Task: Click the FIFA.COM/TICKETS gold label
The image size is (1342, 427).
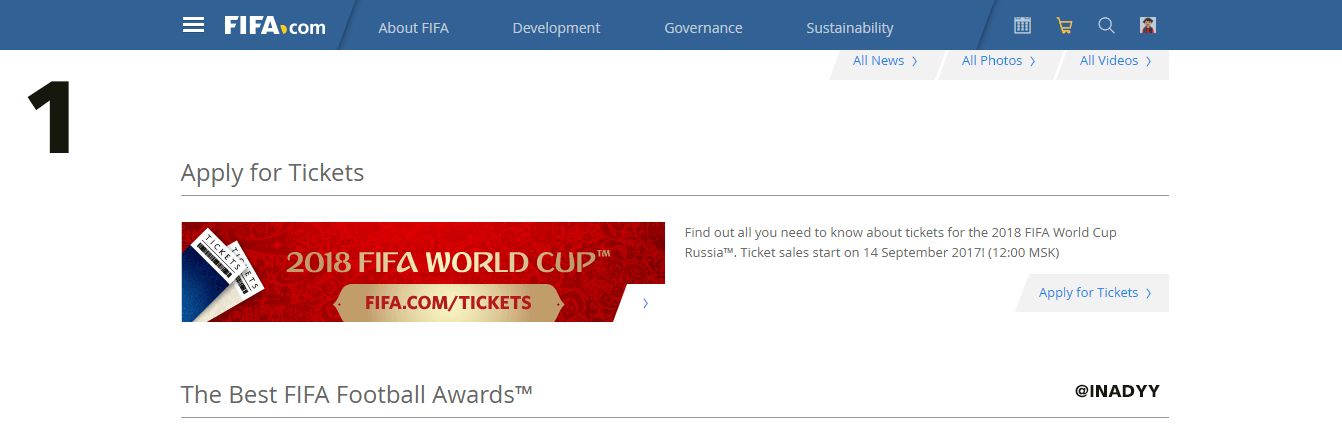Action: coord(447,302)
